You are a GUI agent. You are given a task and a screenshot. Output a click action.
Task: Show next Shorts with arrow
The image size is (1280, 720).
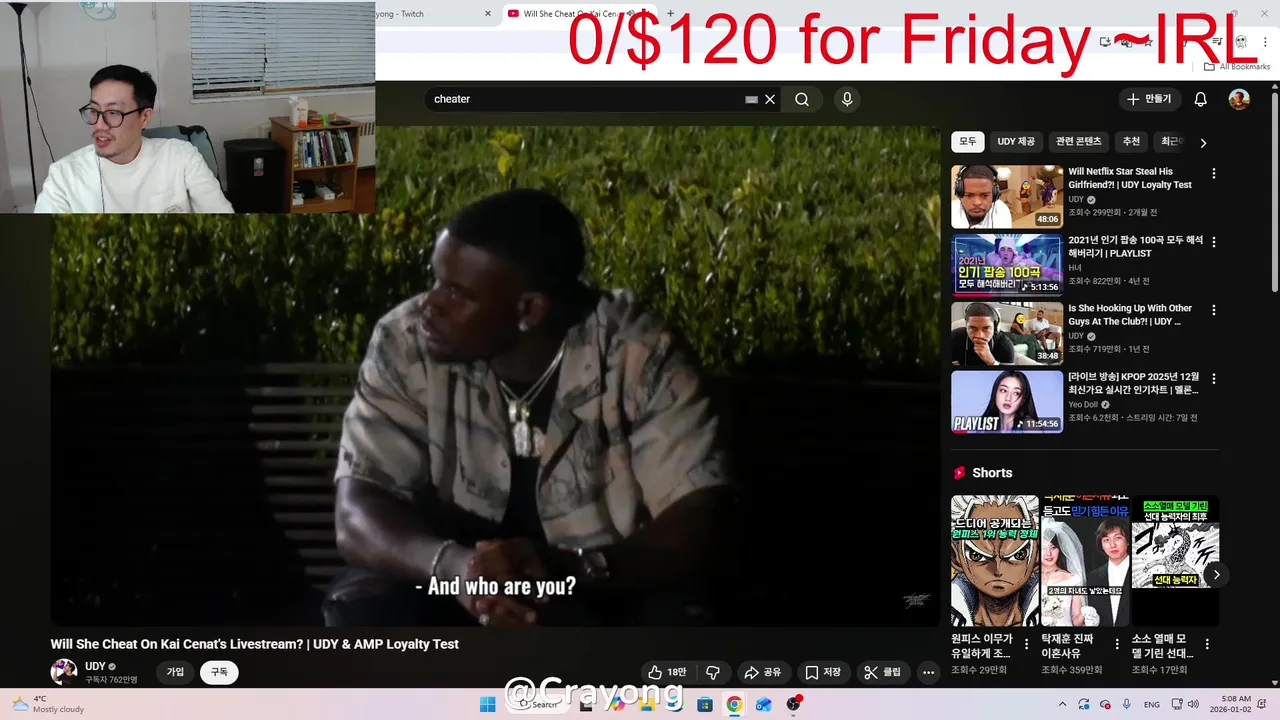[1216, 574]
